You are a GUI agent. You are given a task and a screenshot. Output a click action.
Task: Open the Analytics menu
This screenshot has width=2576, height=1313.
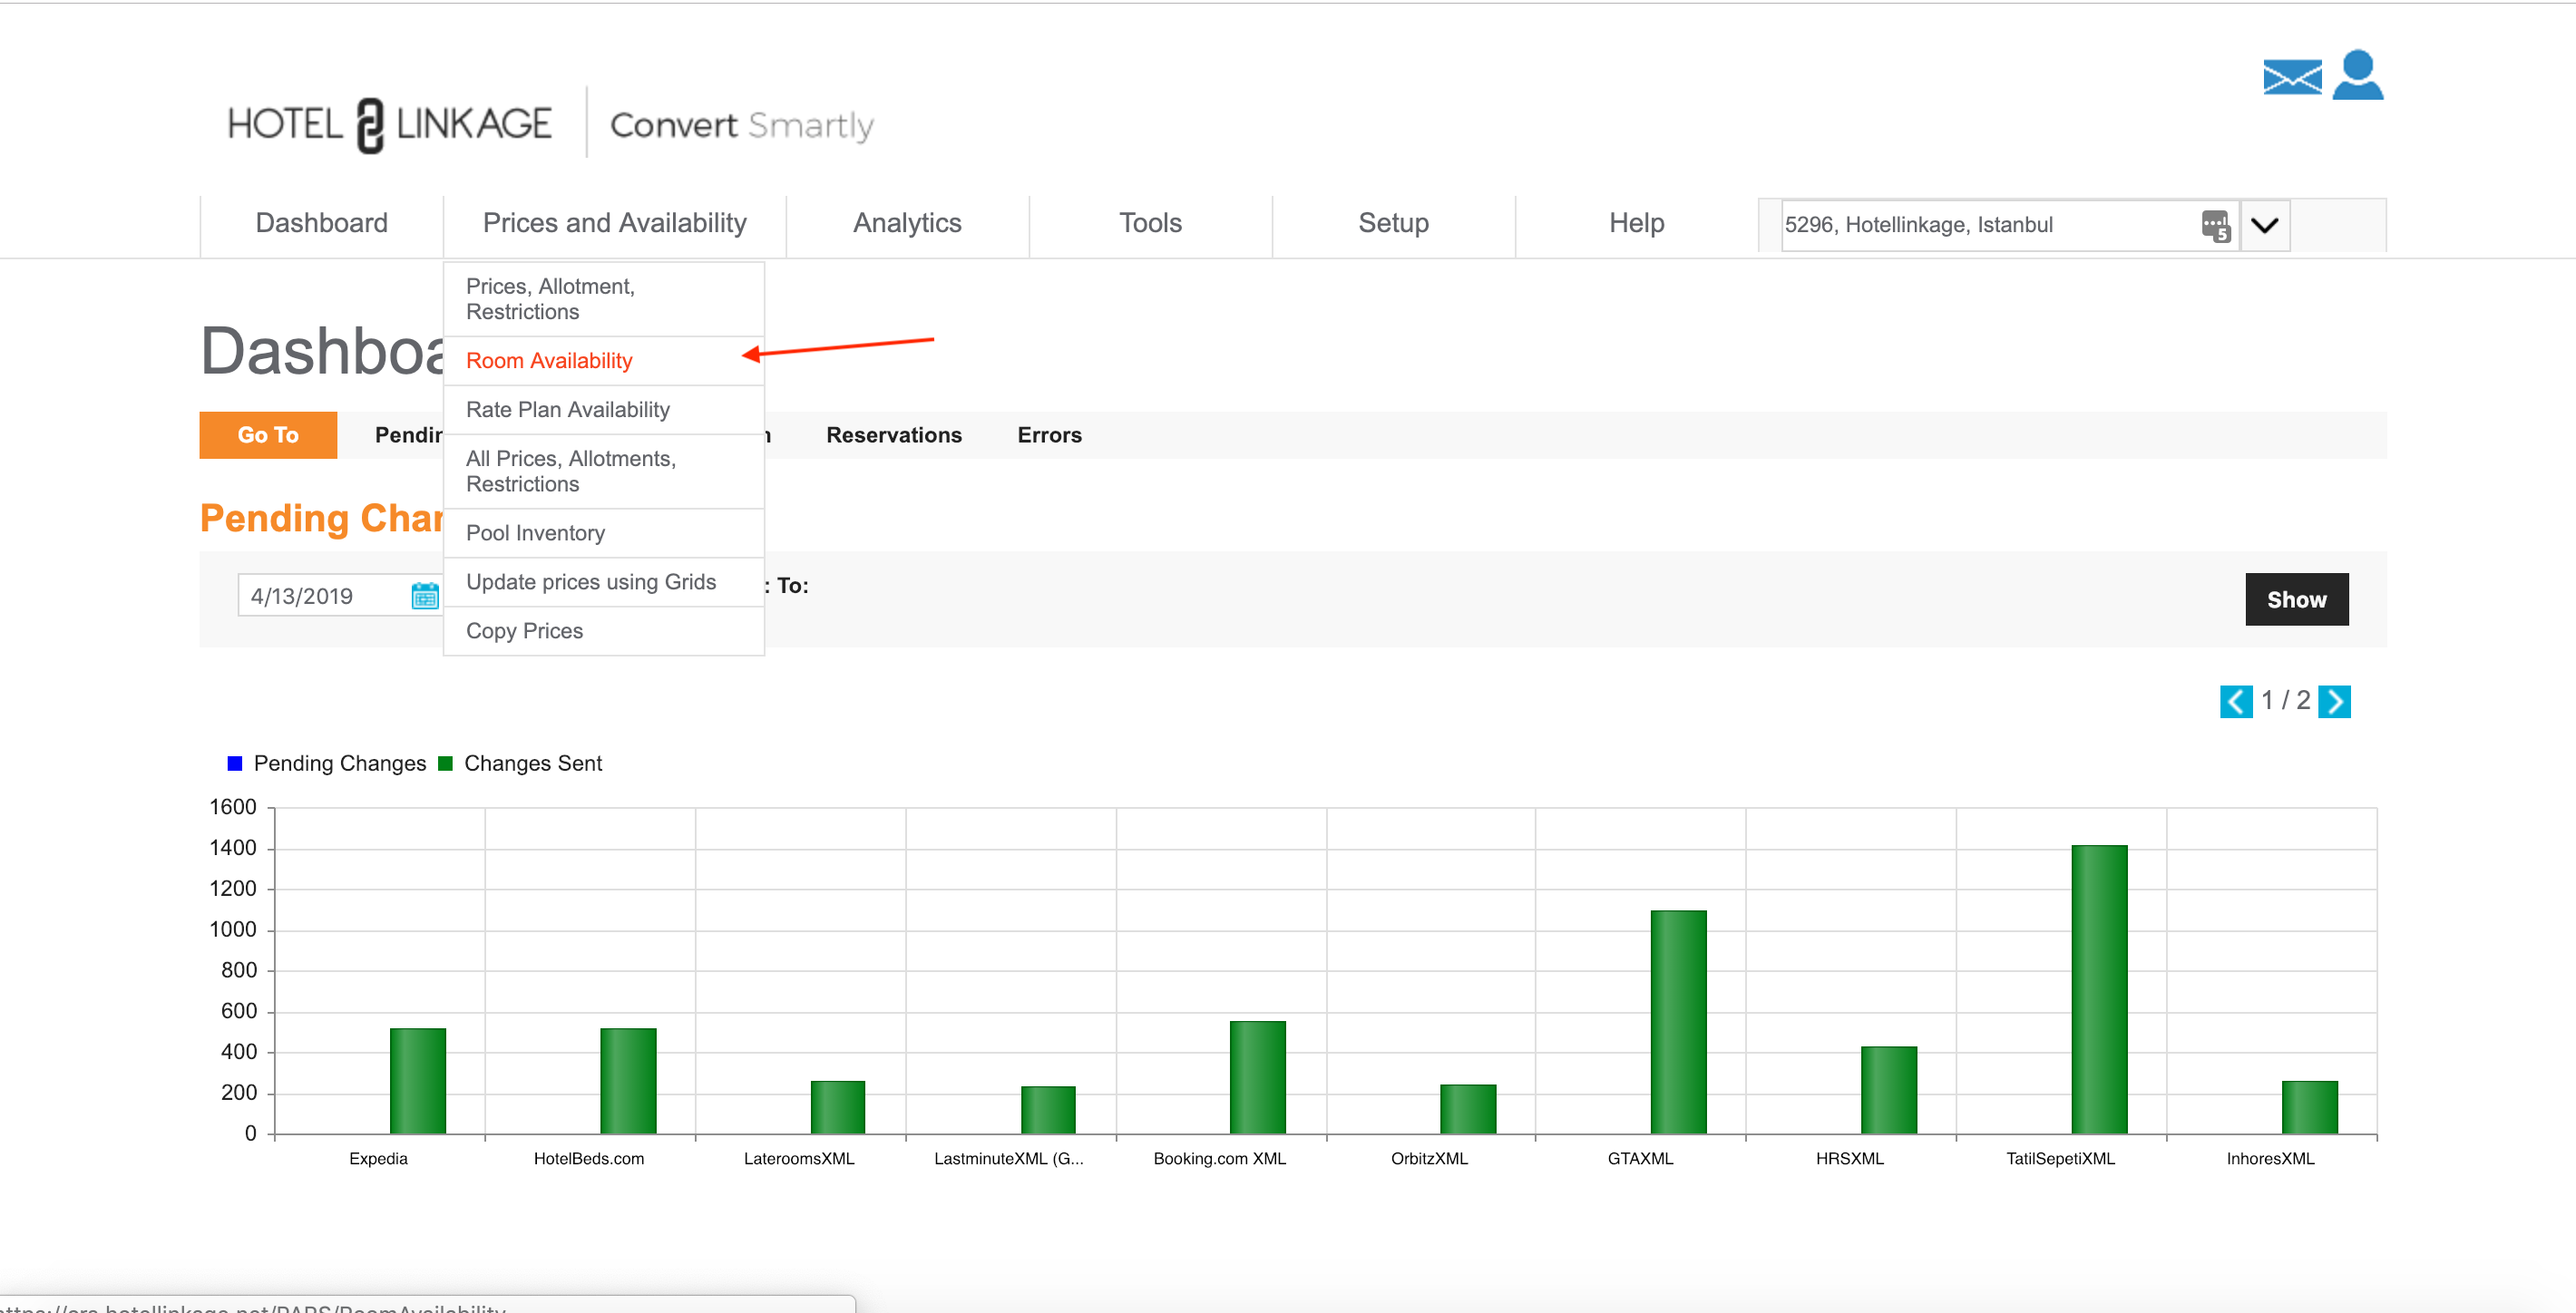[x=906, y=223]
